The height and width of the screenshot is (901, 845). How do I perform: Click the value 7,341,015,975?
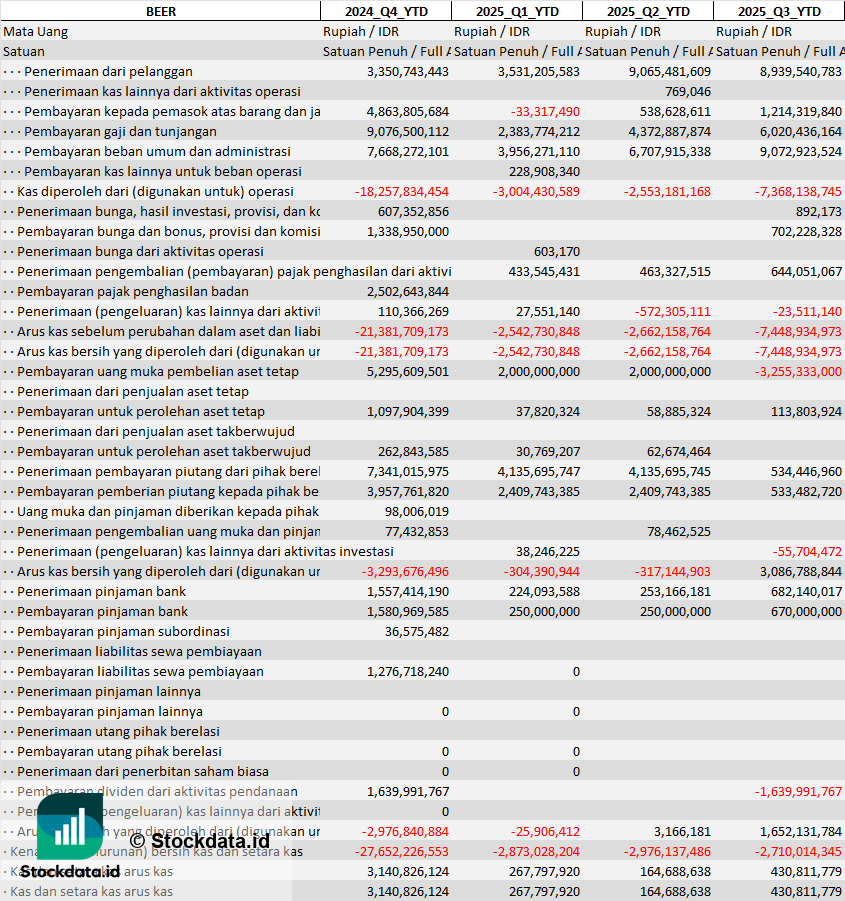click(x=408, y=472)
